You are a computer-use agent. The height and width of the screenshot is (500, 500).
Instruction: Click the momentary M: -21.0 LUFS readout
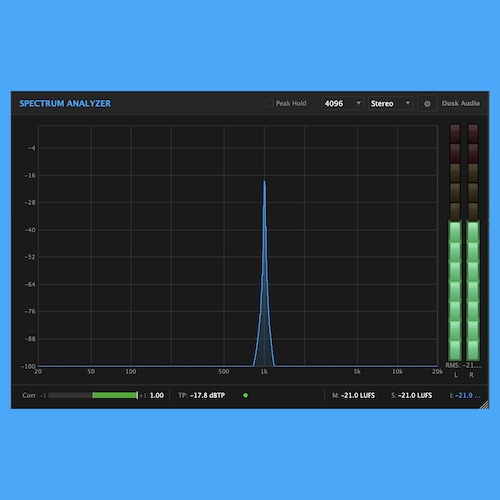(353, 395)
